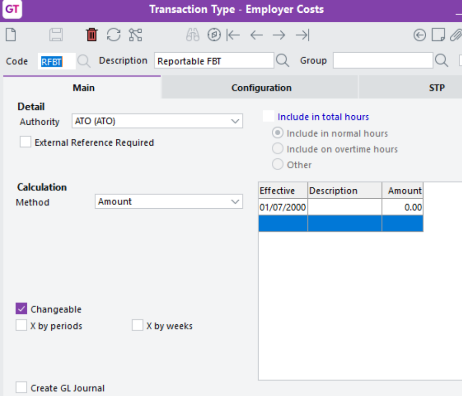462x396 pixels.
Task: Click the red Delete trash icon
Action: pos(92,35)
